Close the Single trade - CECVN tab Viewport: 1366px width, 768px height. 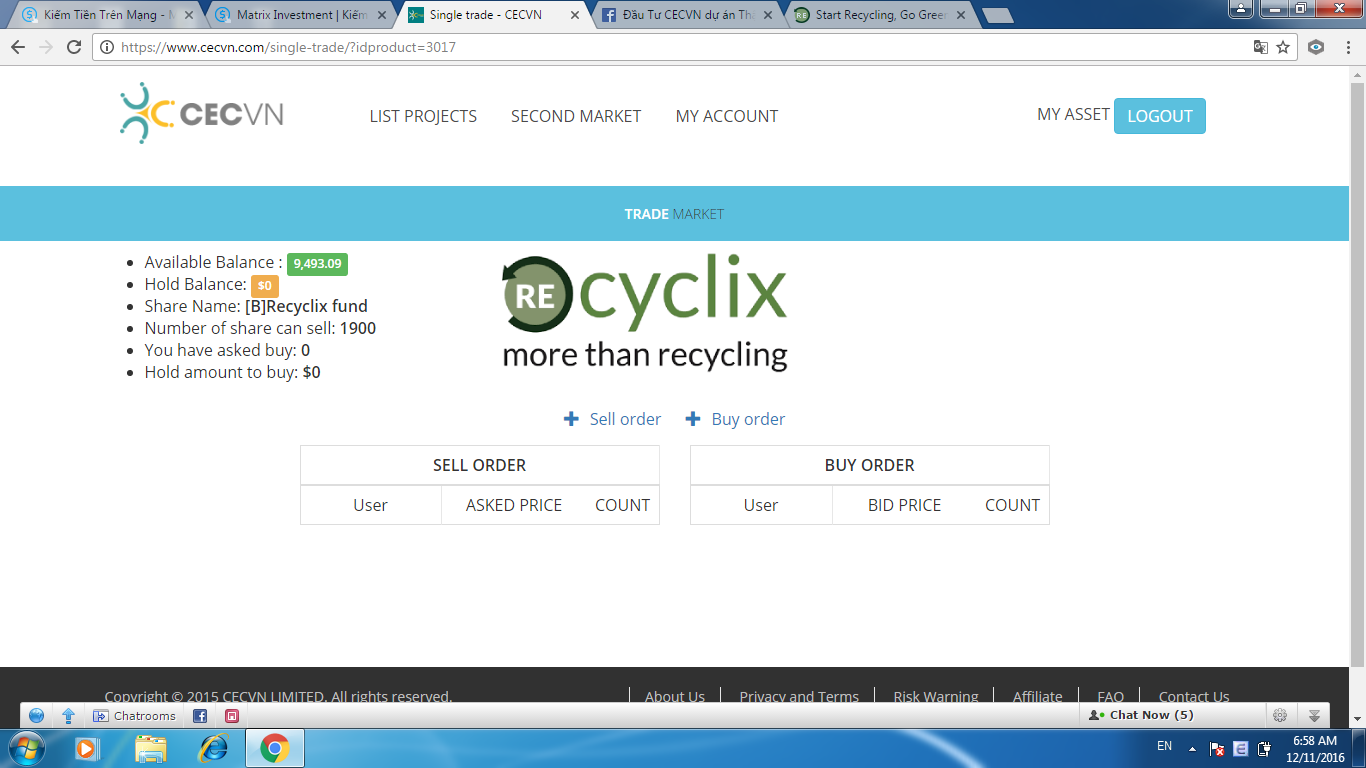point(573,15)
